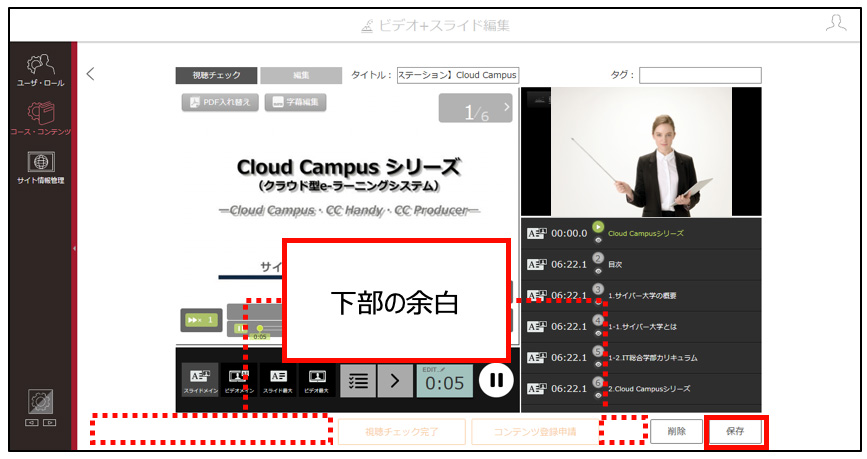
Task: Click the PDF入れ替え button
Action: pos(220,102)
